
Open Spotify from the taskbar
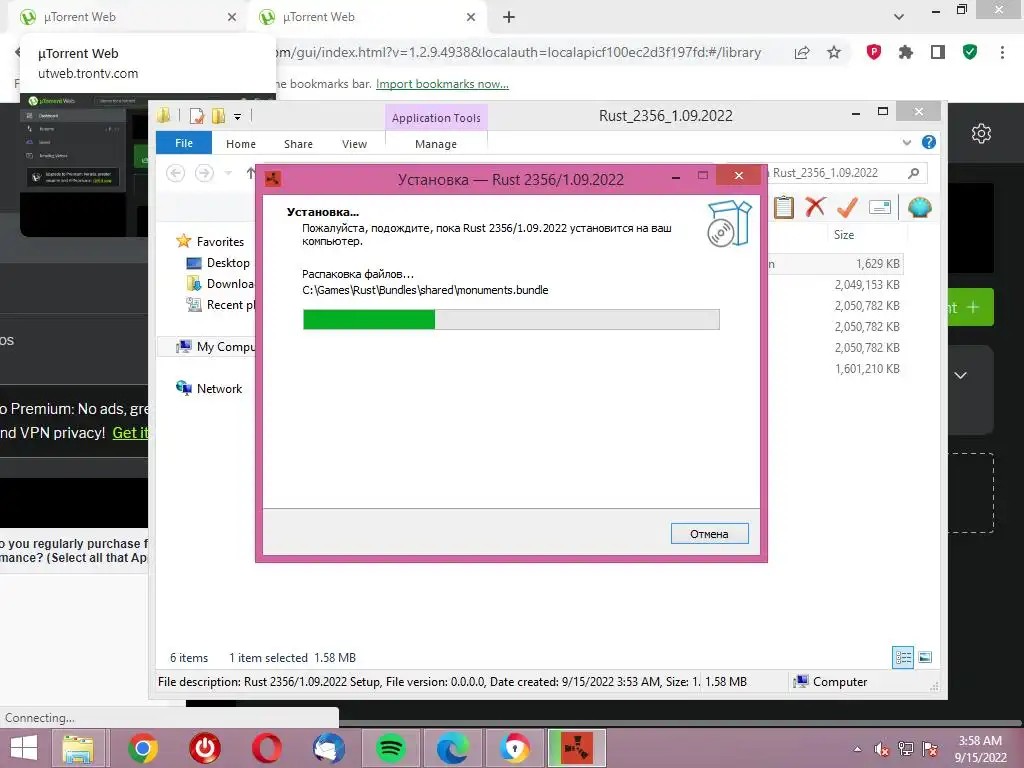pyautogui.click(x=391, y=748)
